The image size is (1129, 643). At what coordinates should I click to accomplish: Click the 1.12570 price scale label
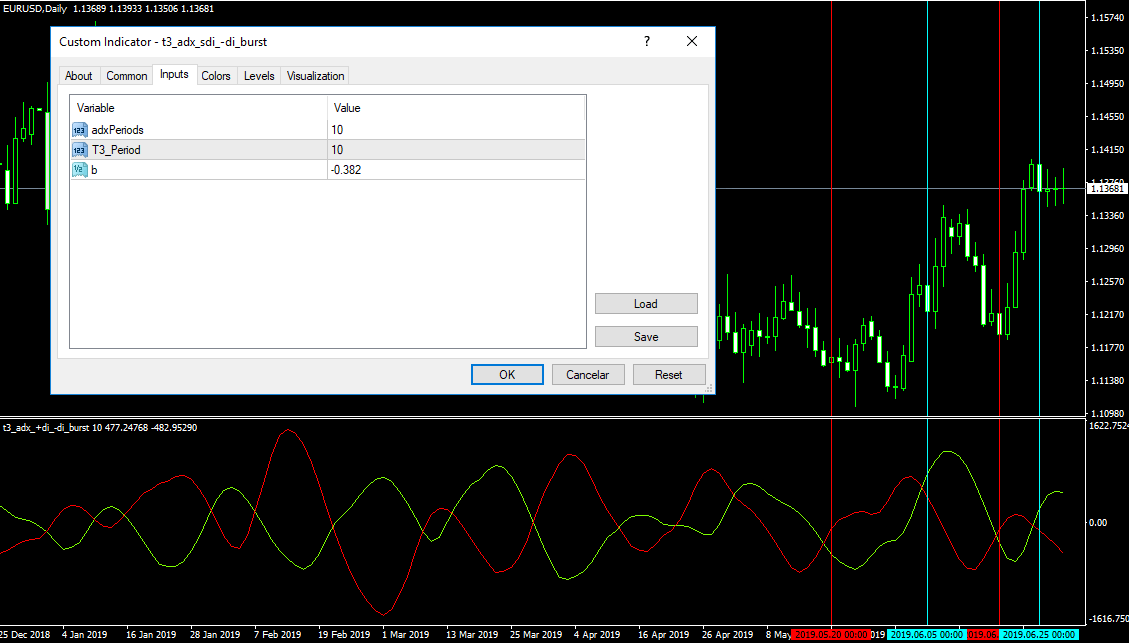1107,282
